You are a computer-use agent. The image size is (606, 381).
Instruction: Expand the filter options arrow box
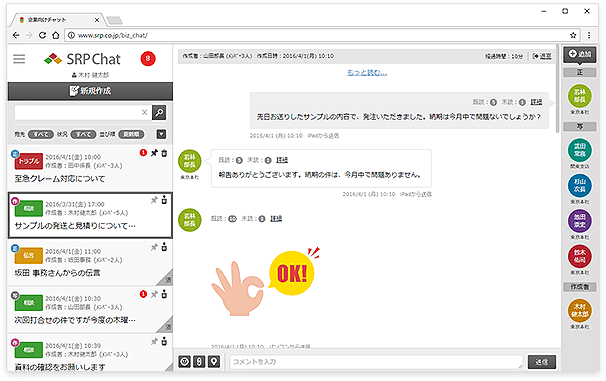click(x=161, y=134)
